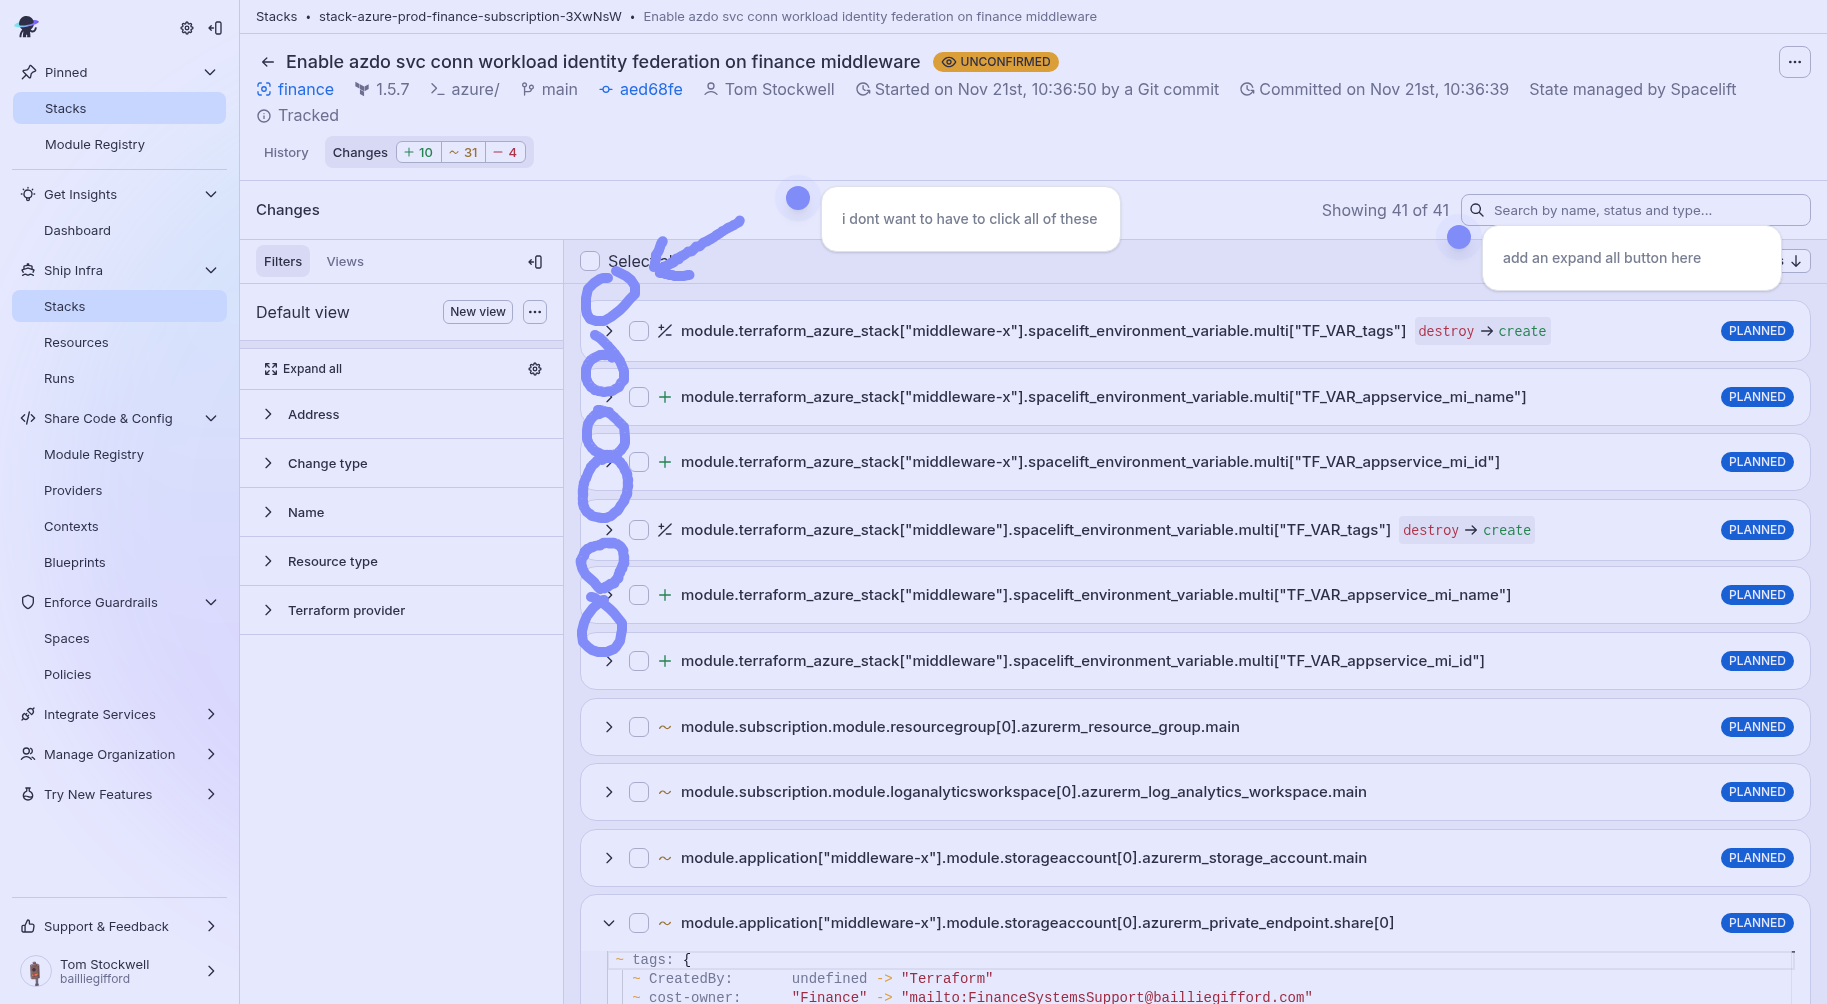Collapse the azurerm_private_endpoint.share[0] row
Viewport: 1827px width, 1004px height.
609,923
